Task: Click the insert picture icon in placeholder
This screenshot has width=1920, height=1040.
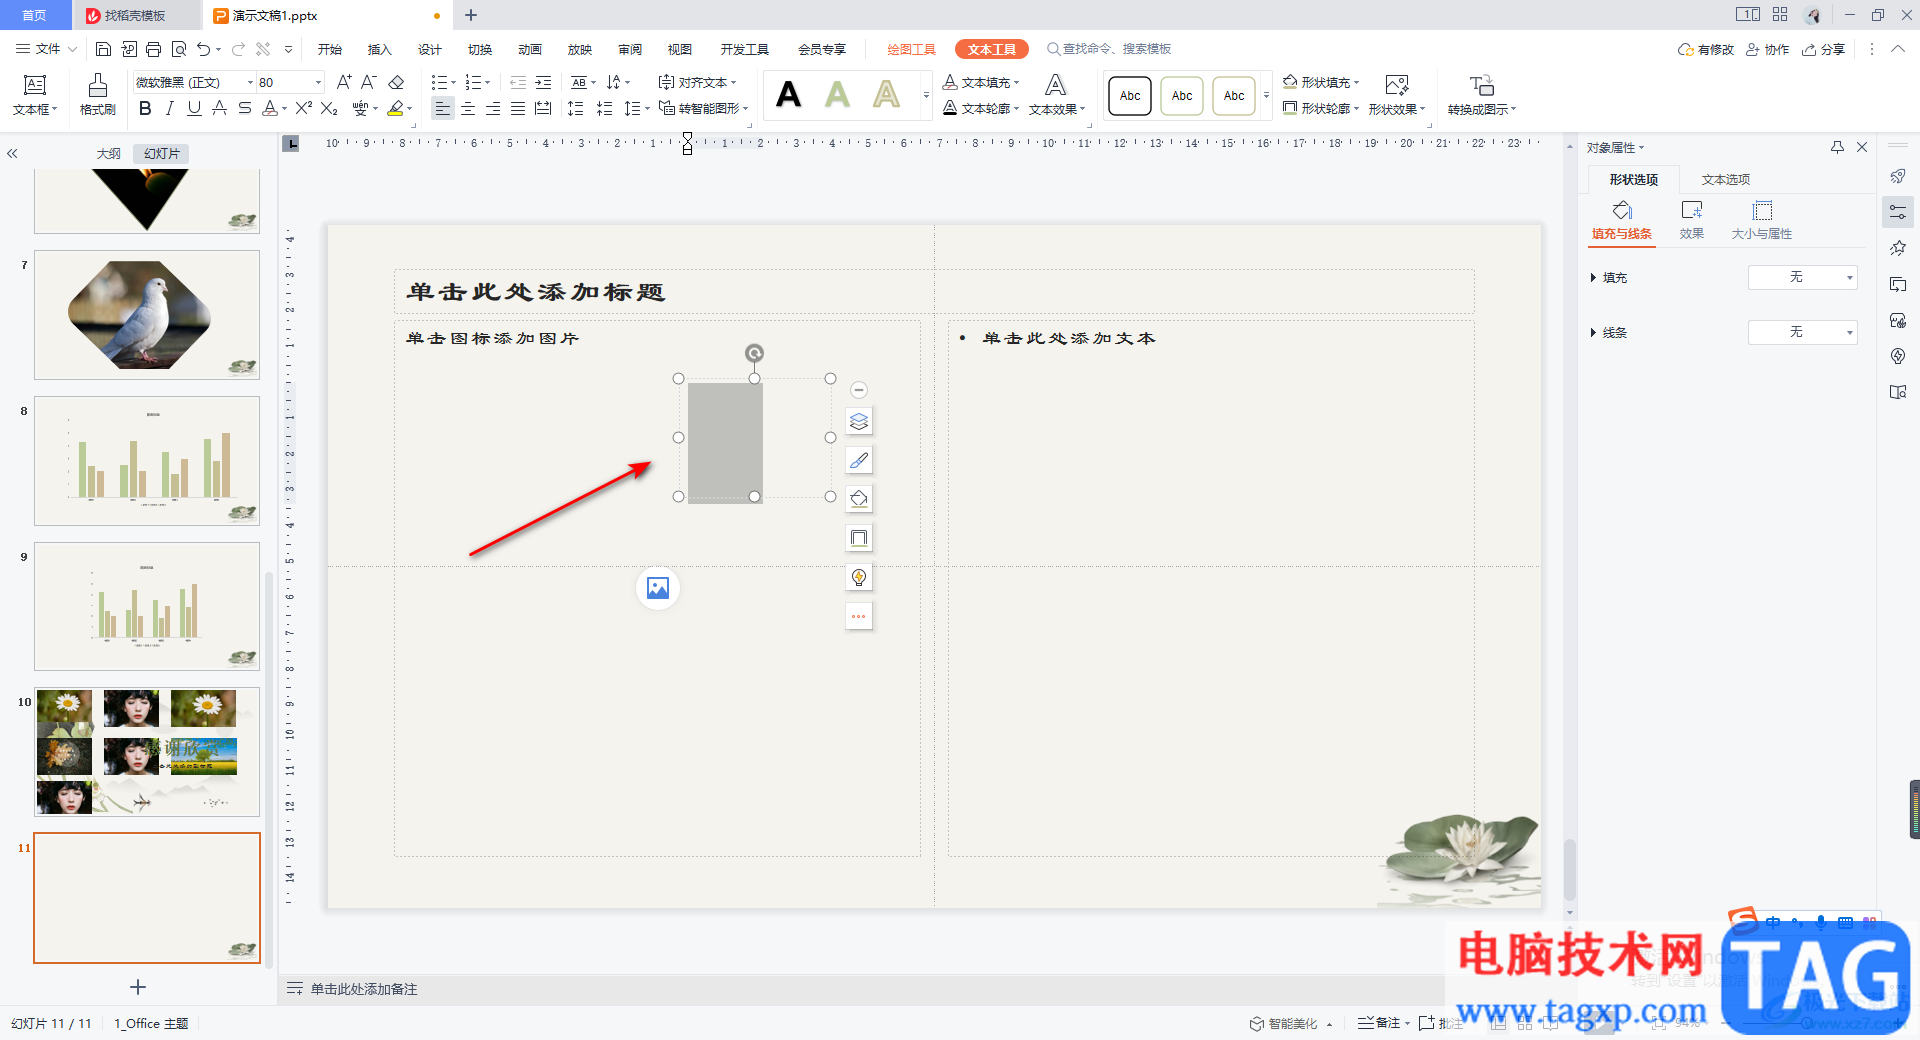Action: (x=658, y=588)
